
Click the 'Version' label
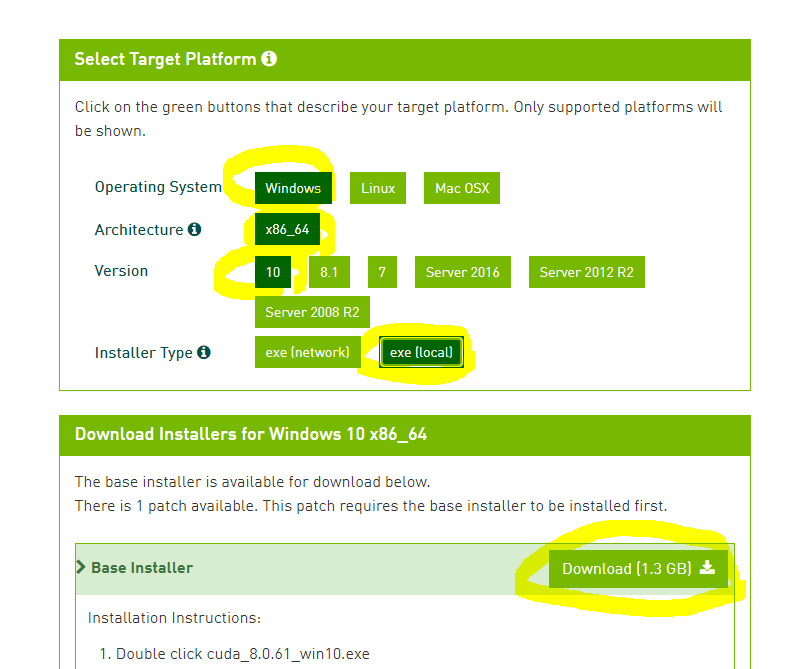(121, 271)
